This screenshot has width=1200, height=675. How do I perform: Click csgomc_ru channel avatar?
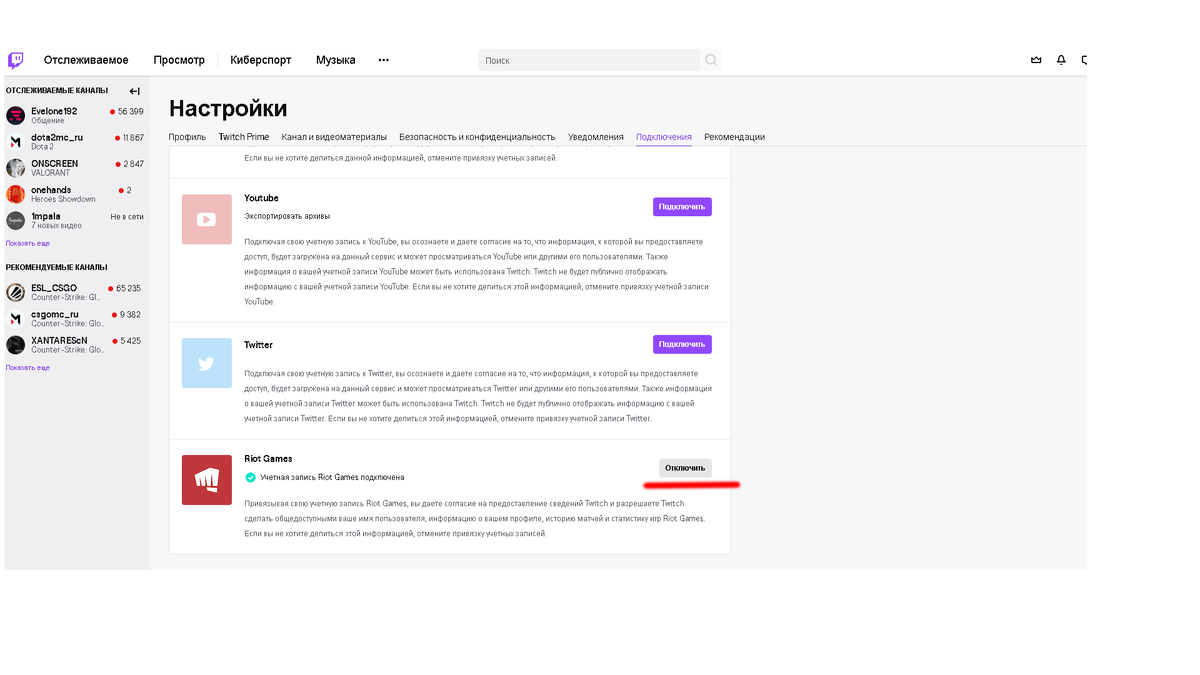(15, 319)
